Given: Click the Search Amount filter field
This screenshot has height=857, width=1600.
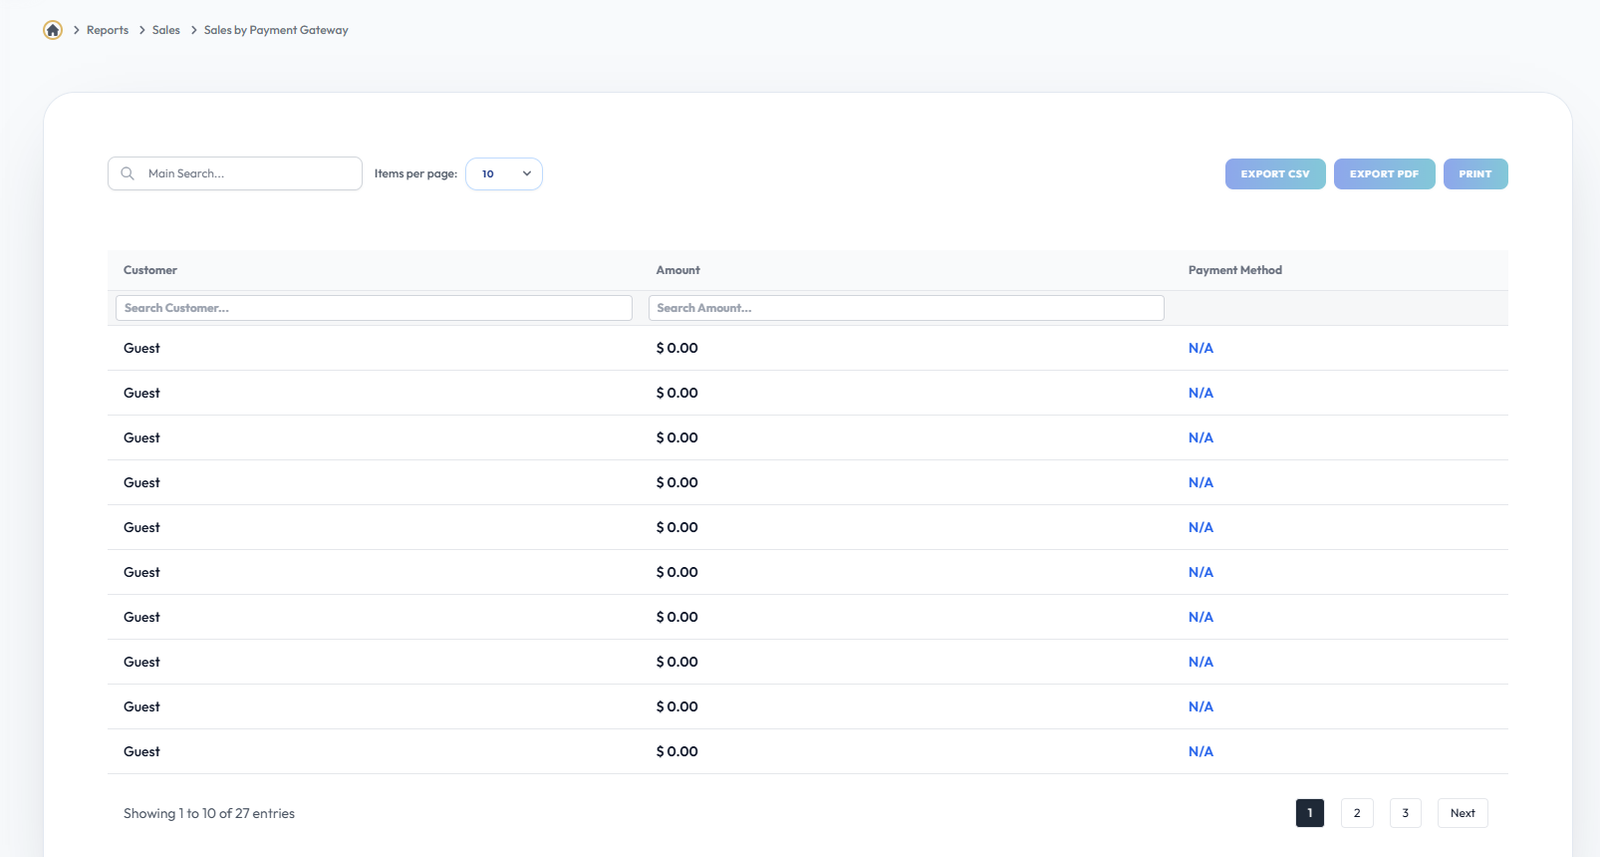Looking at the screenshot, I should coord(906,308).
